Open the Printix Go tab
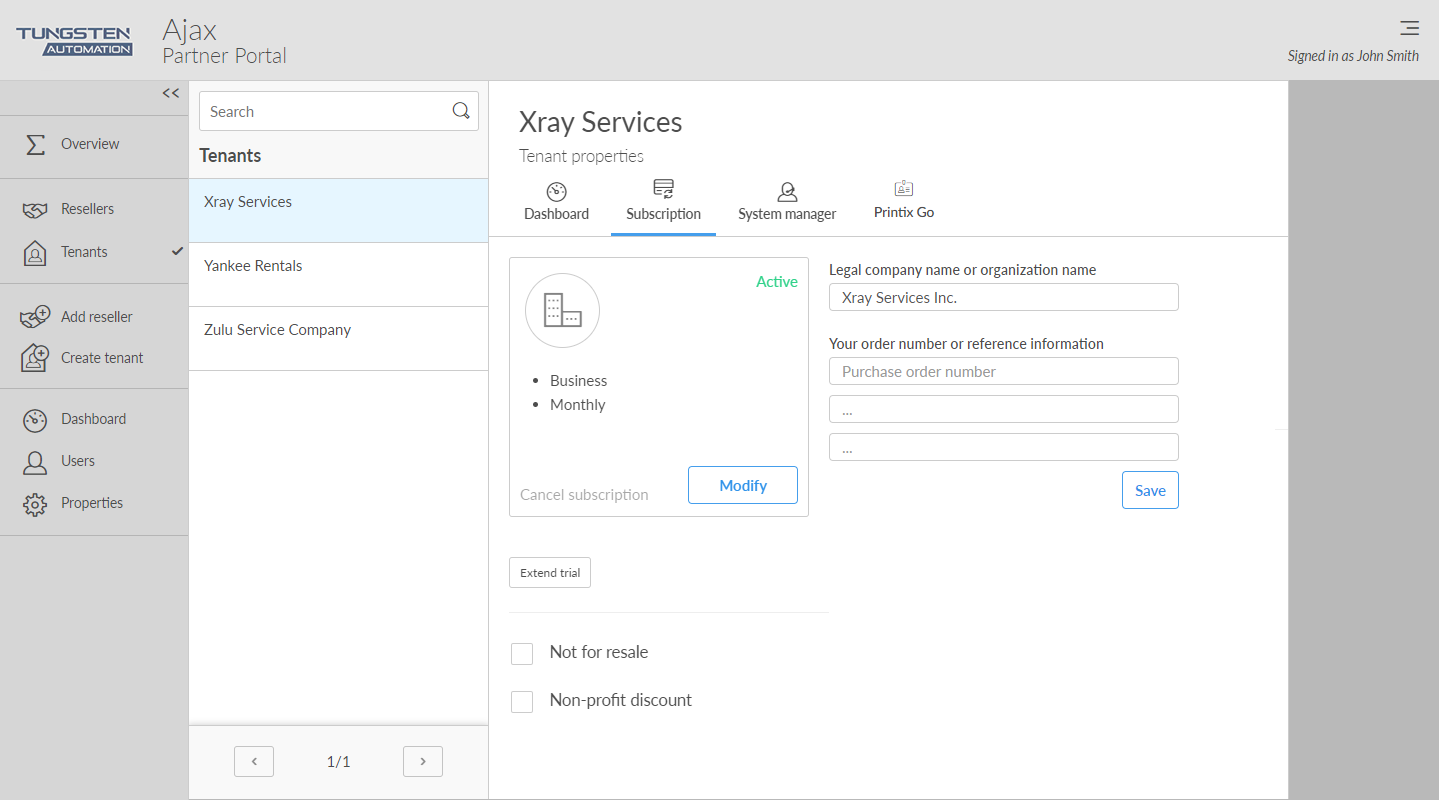Screen dimensions: 1439x800 pos(904,201)
